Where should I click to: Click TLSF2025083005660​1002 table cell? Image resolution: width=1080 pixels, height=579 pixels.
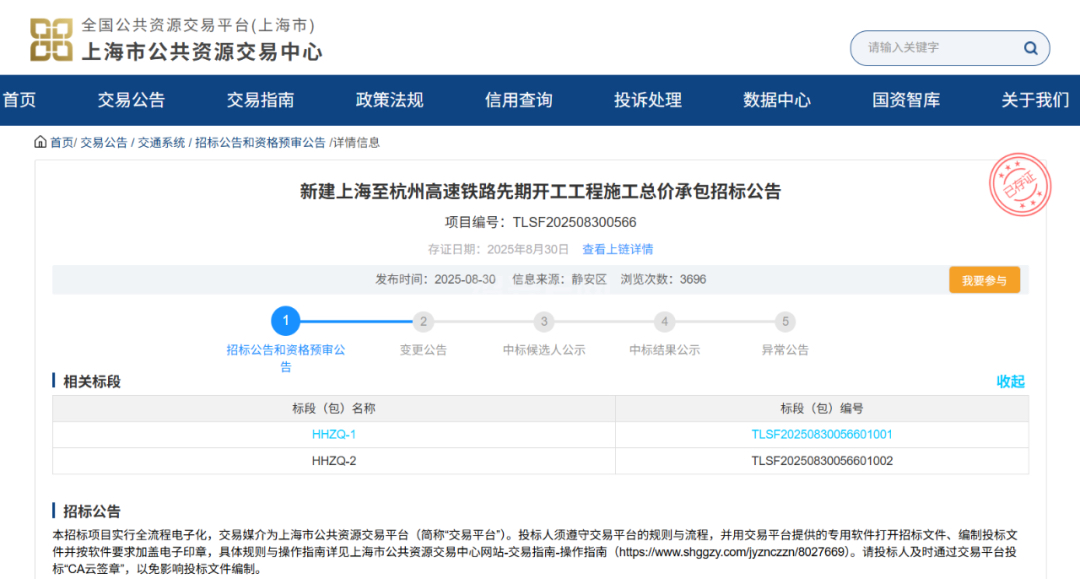(822, 461)
